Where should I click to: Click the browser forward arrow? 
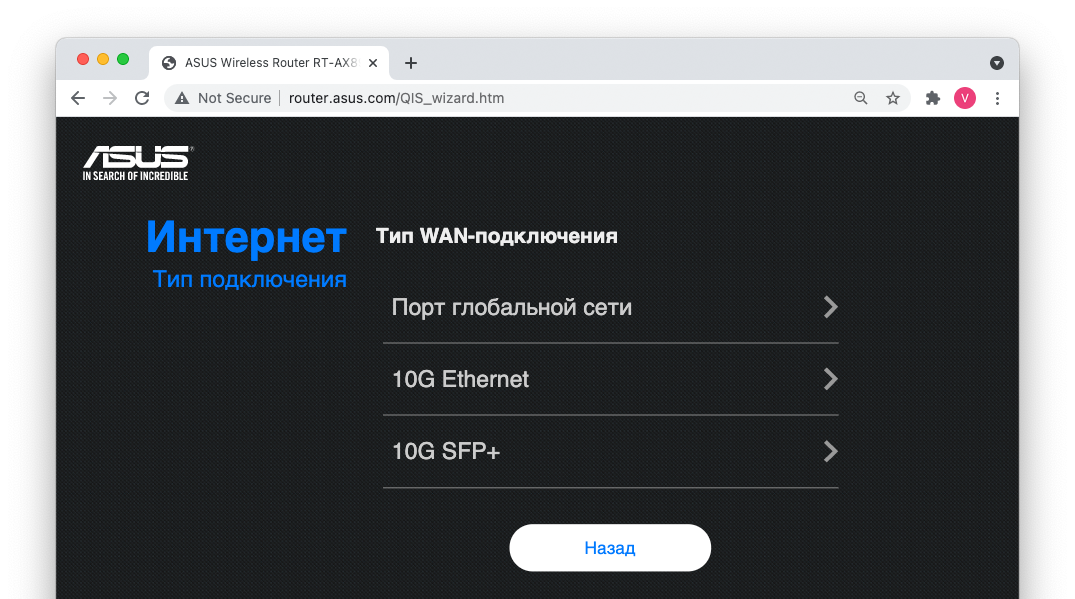pos(110,98)
